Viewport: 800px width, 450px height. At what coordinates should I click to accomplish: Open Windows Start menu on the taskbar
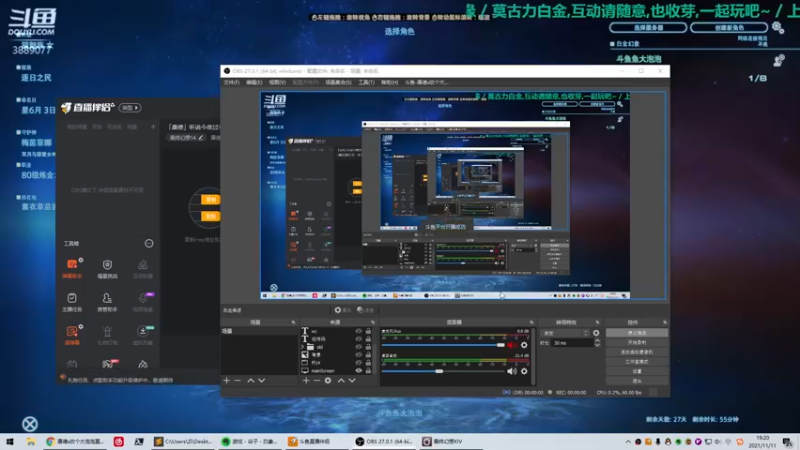pos(10,442)
